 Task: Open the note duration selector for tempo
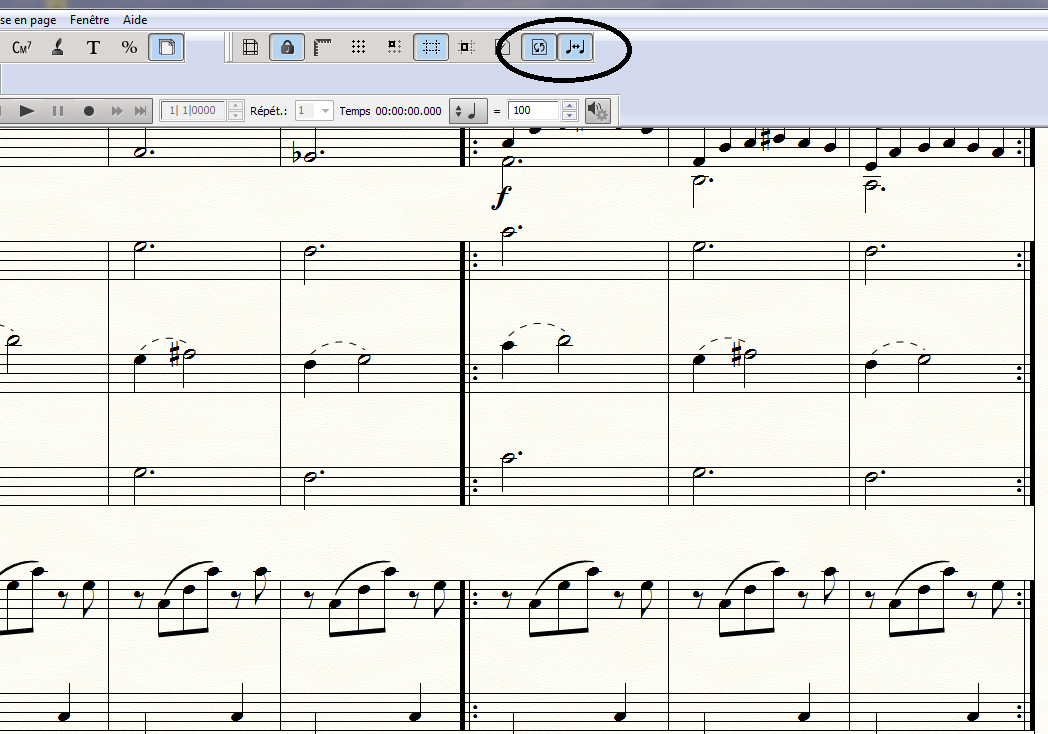(465, 111)
